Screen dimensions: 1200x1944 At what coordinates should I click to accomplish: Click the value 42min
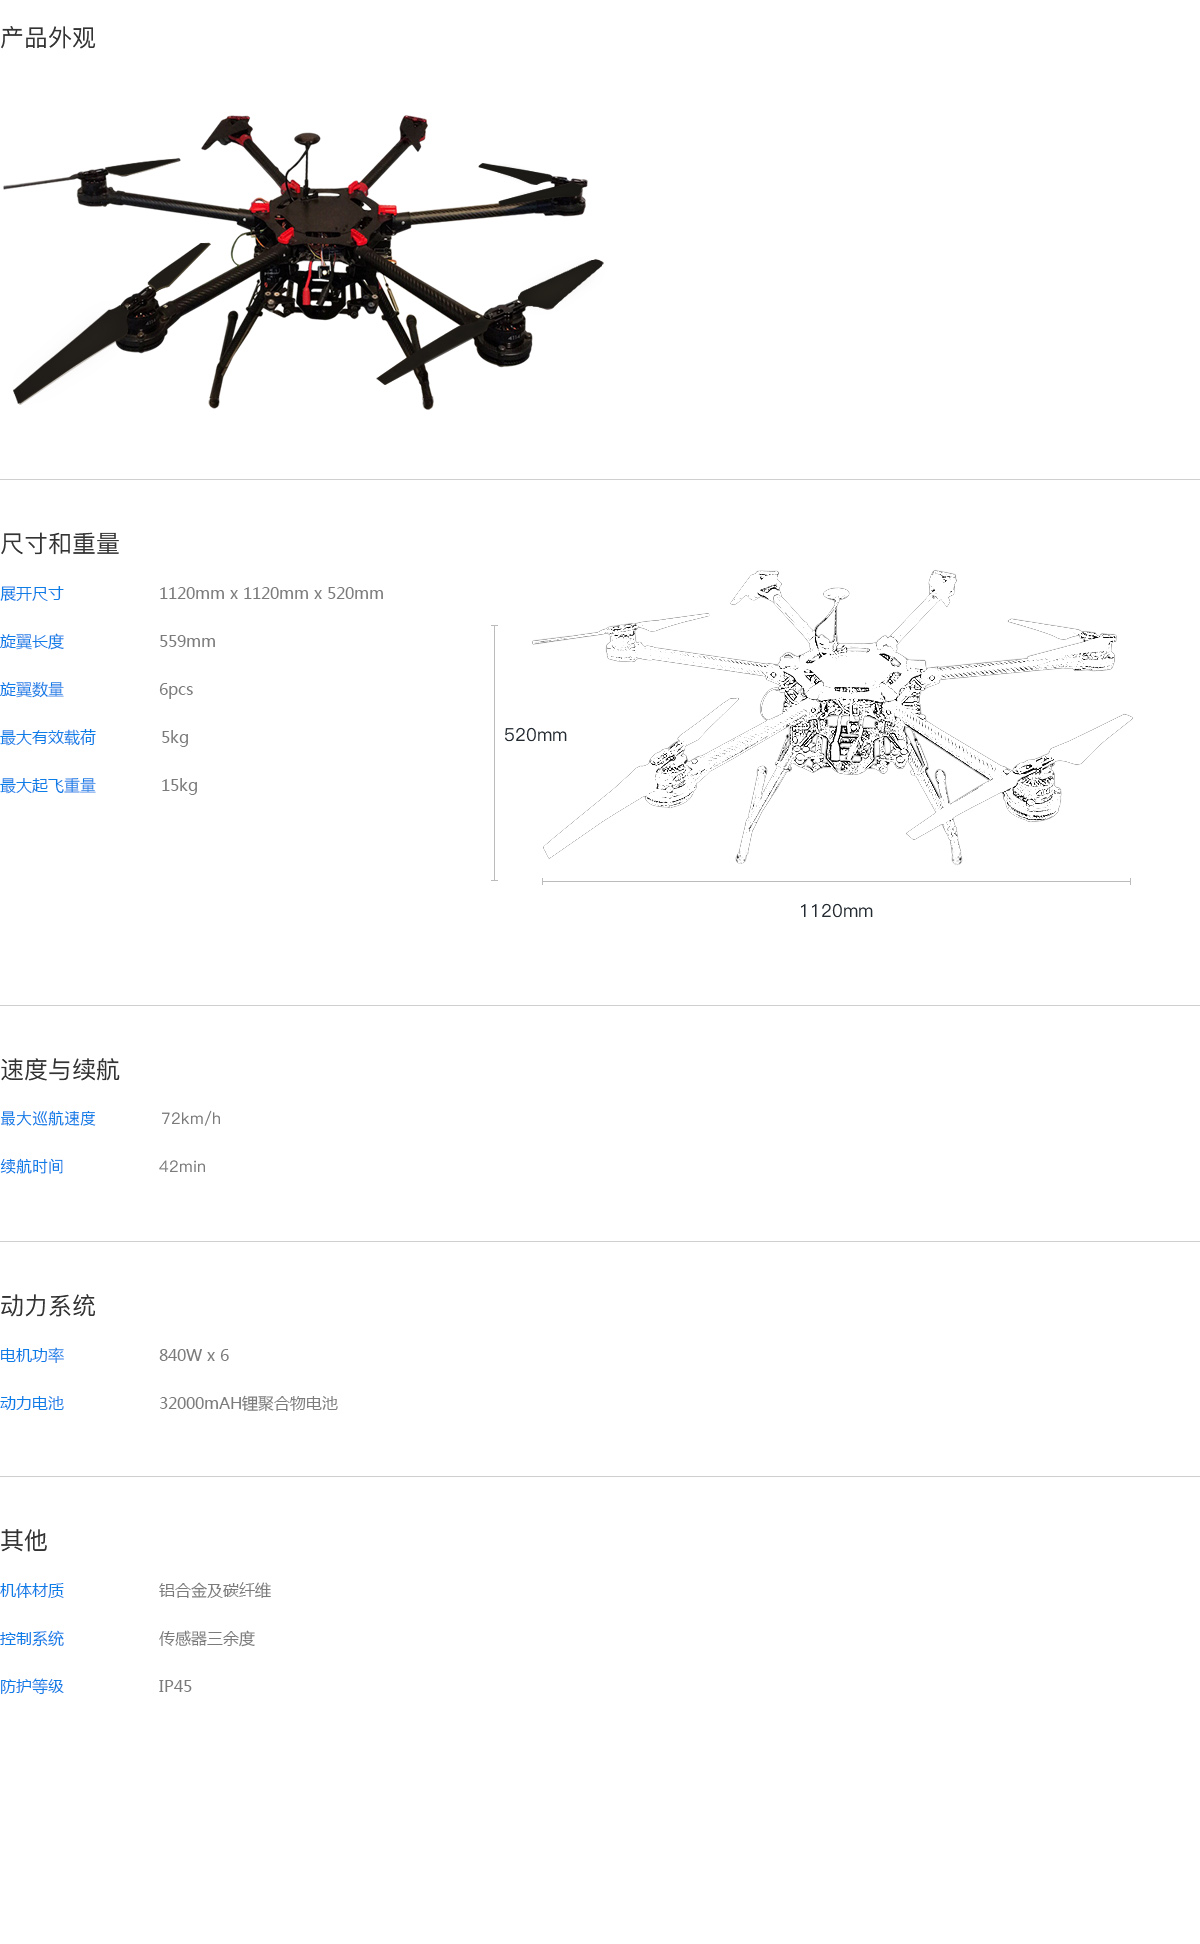click(182, 1166)
